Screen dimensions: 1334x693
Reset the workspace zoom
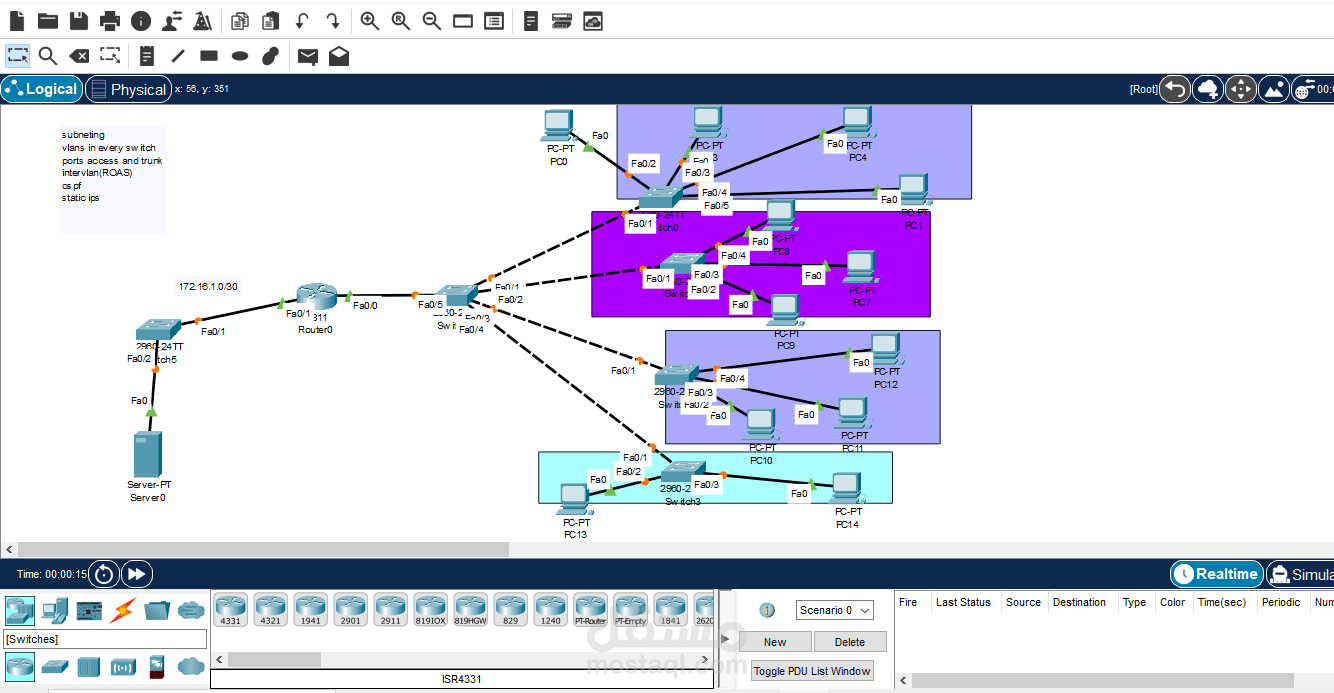(401, 20)
